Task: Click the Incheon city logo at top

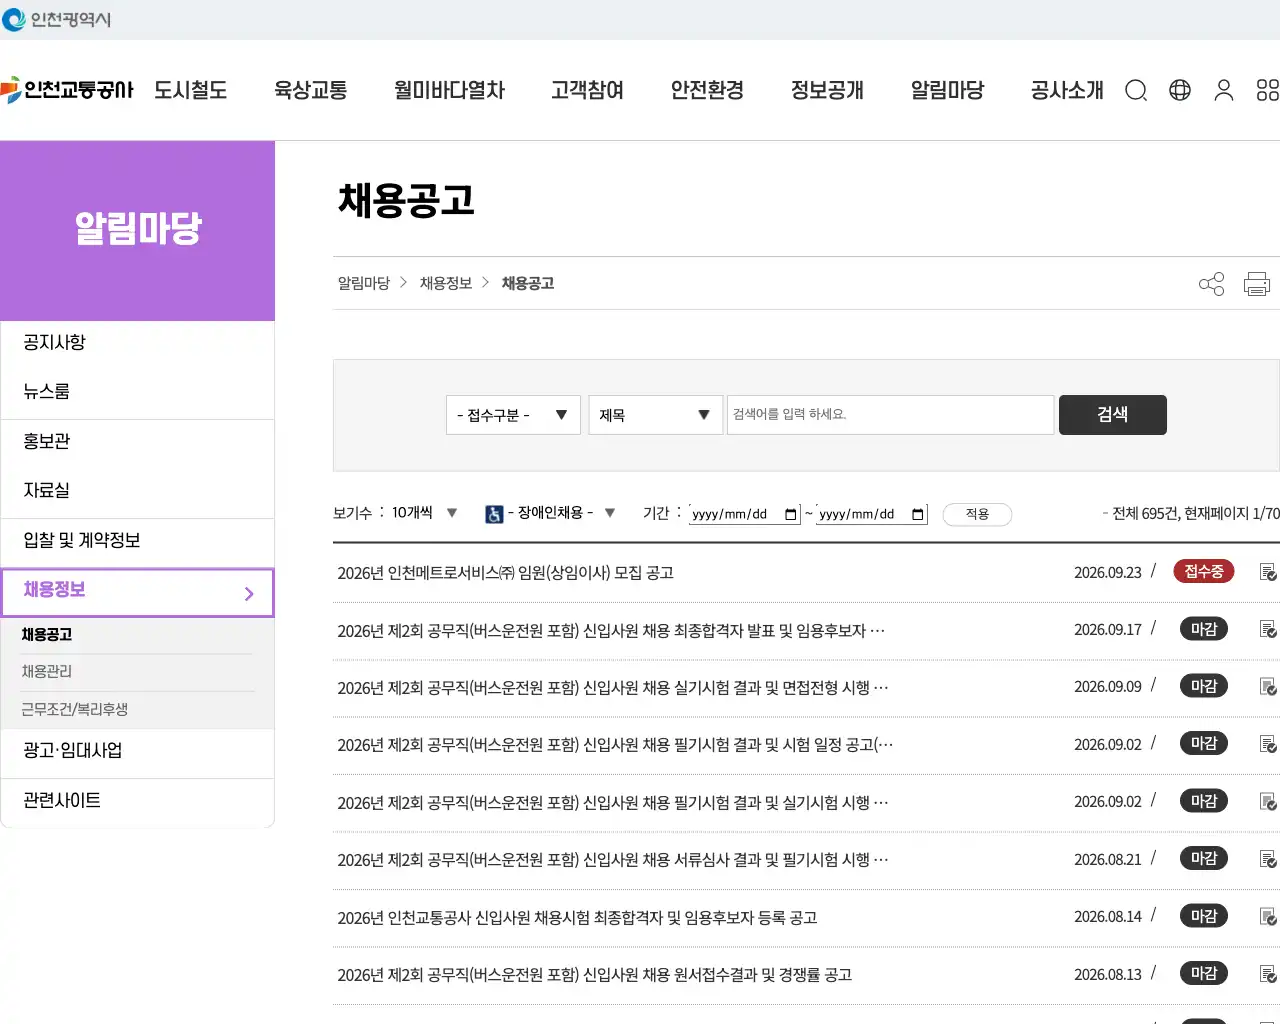Action: tap(57, 19)
